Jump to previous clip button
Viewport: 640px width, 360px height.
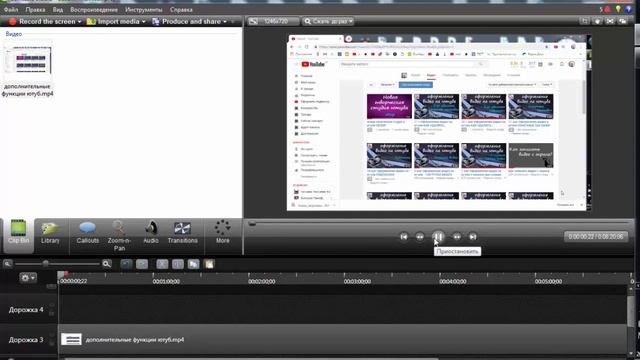pos(404,237)
